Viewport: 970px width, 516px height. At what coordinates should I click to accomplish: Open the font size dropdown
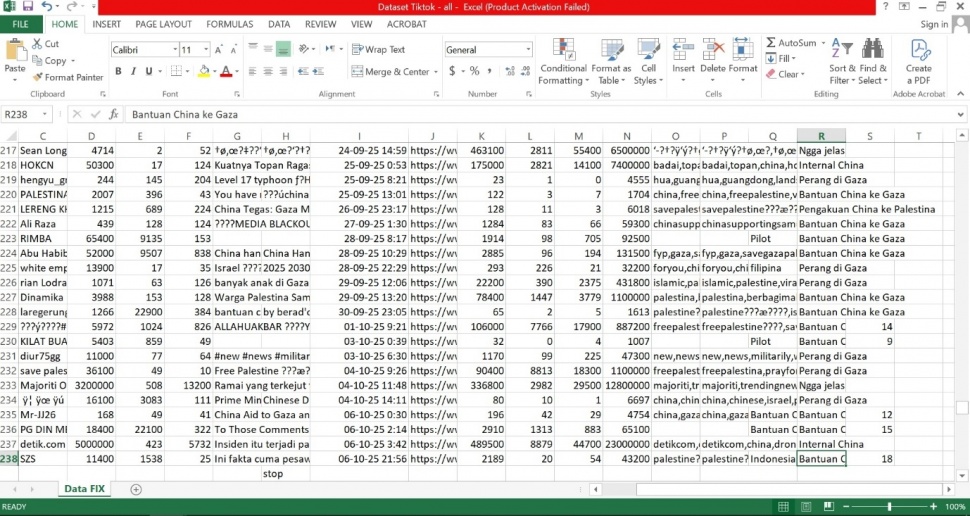coord(205,50)
